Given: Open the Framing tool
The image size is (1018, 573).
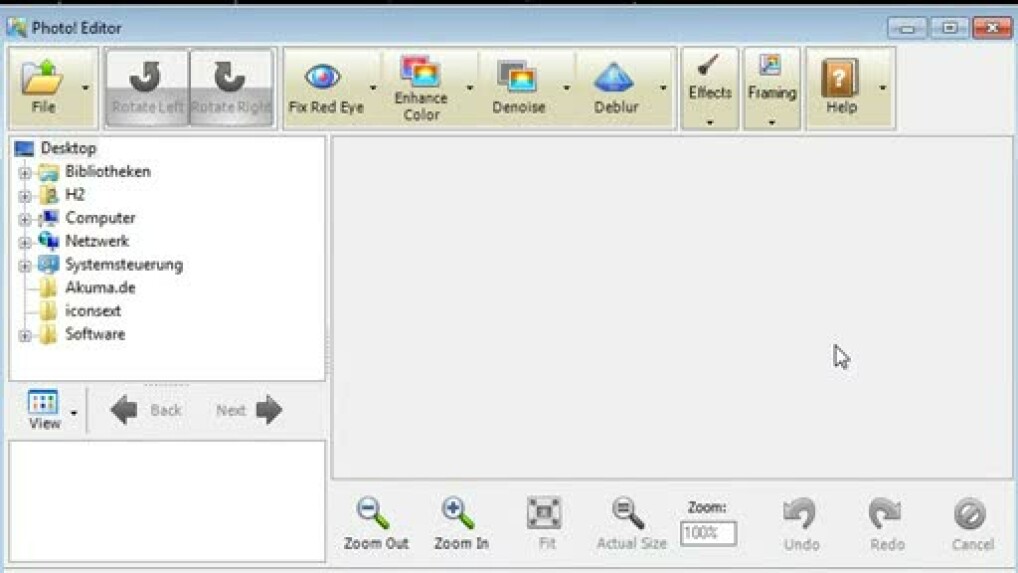Looking at the screenshot, I should pos(771,67).
